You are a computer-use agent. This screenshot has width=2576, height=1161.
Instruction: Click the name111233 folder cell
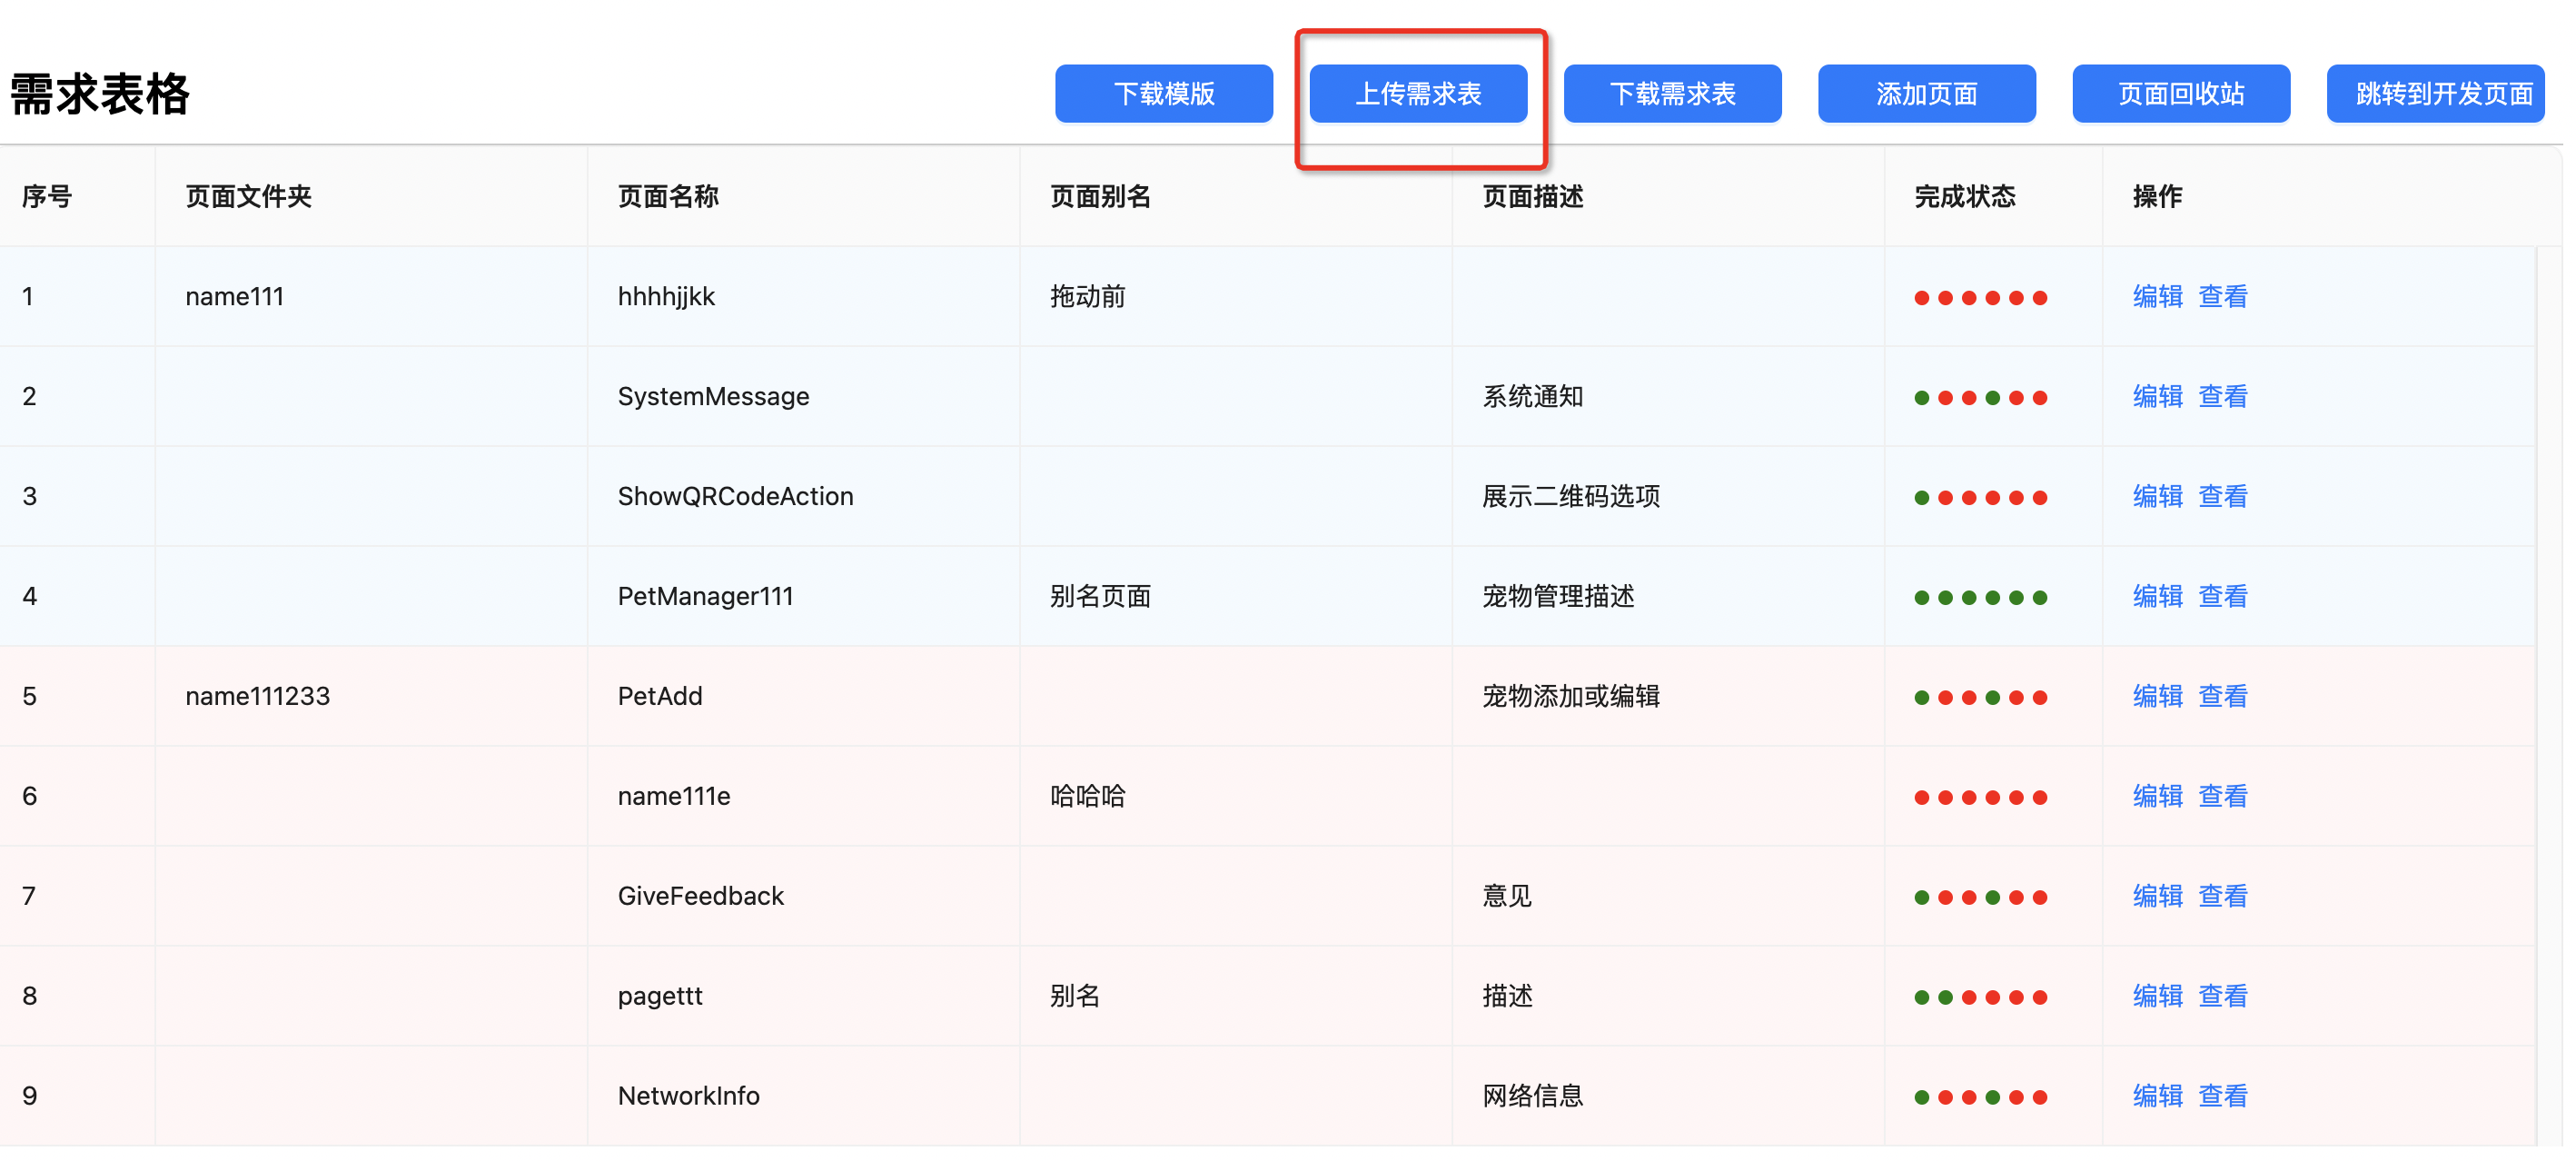point(258,697)
